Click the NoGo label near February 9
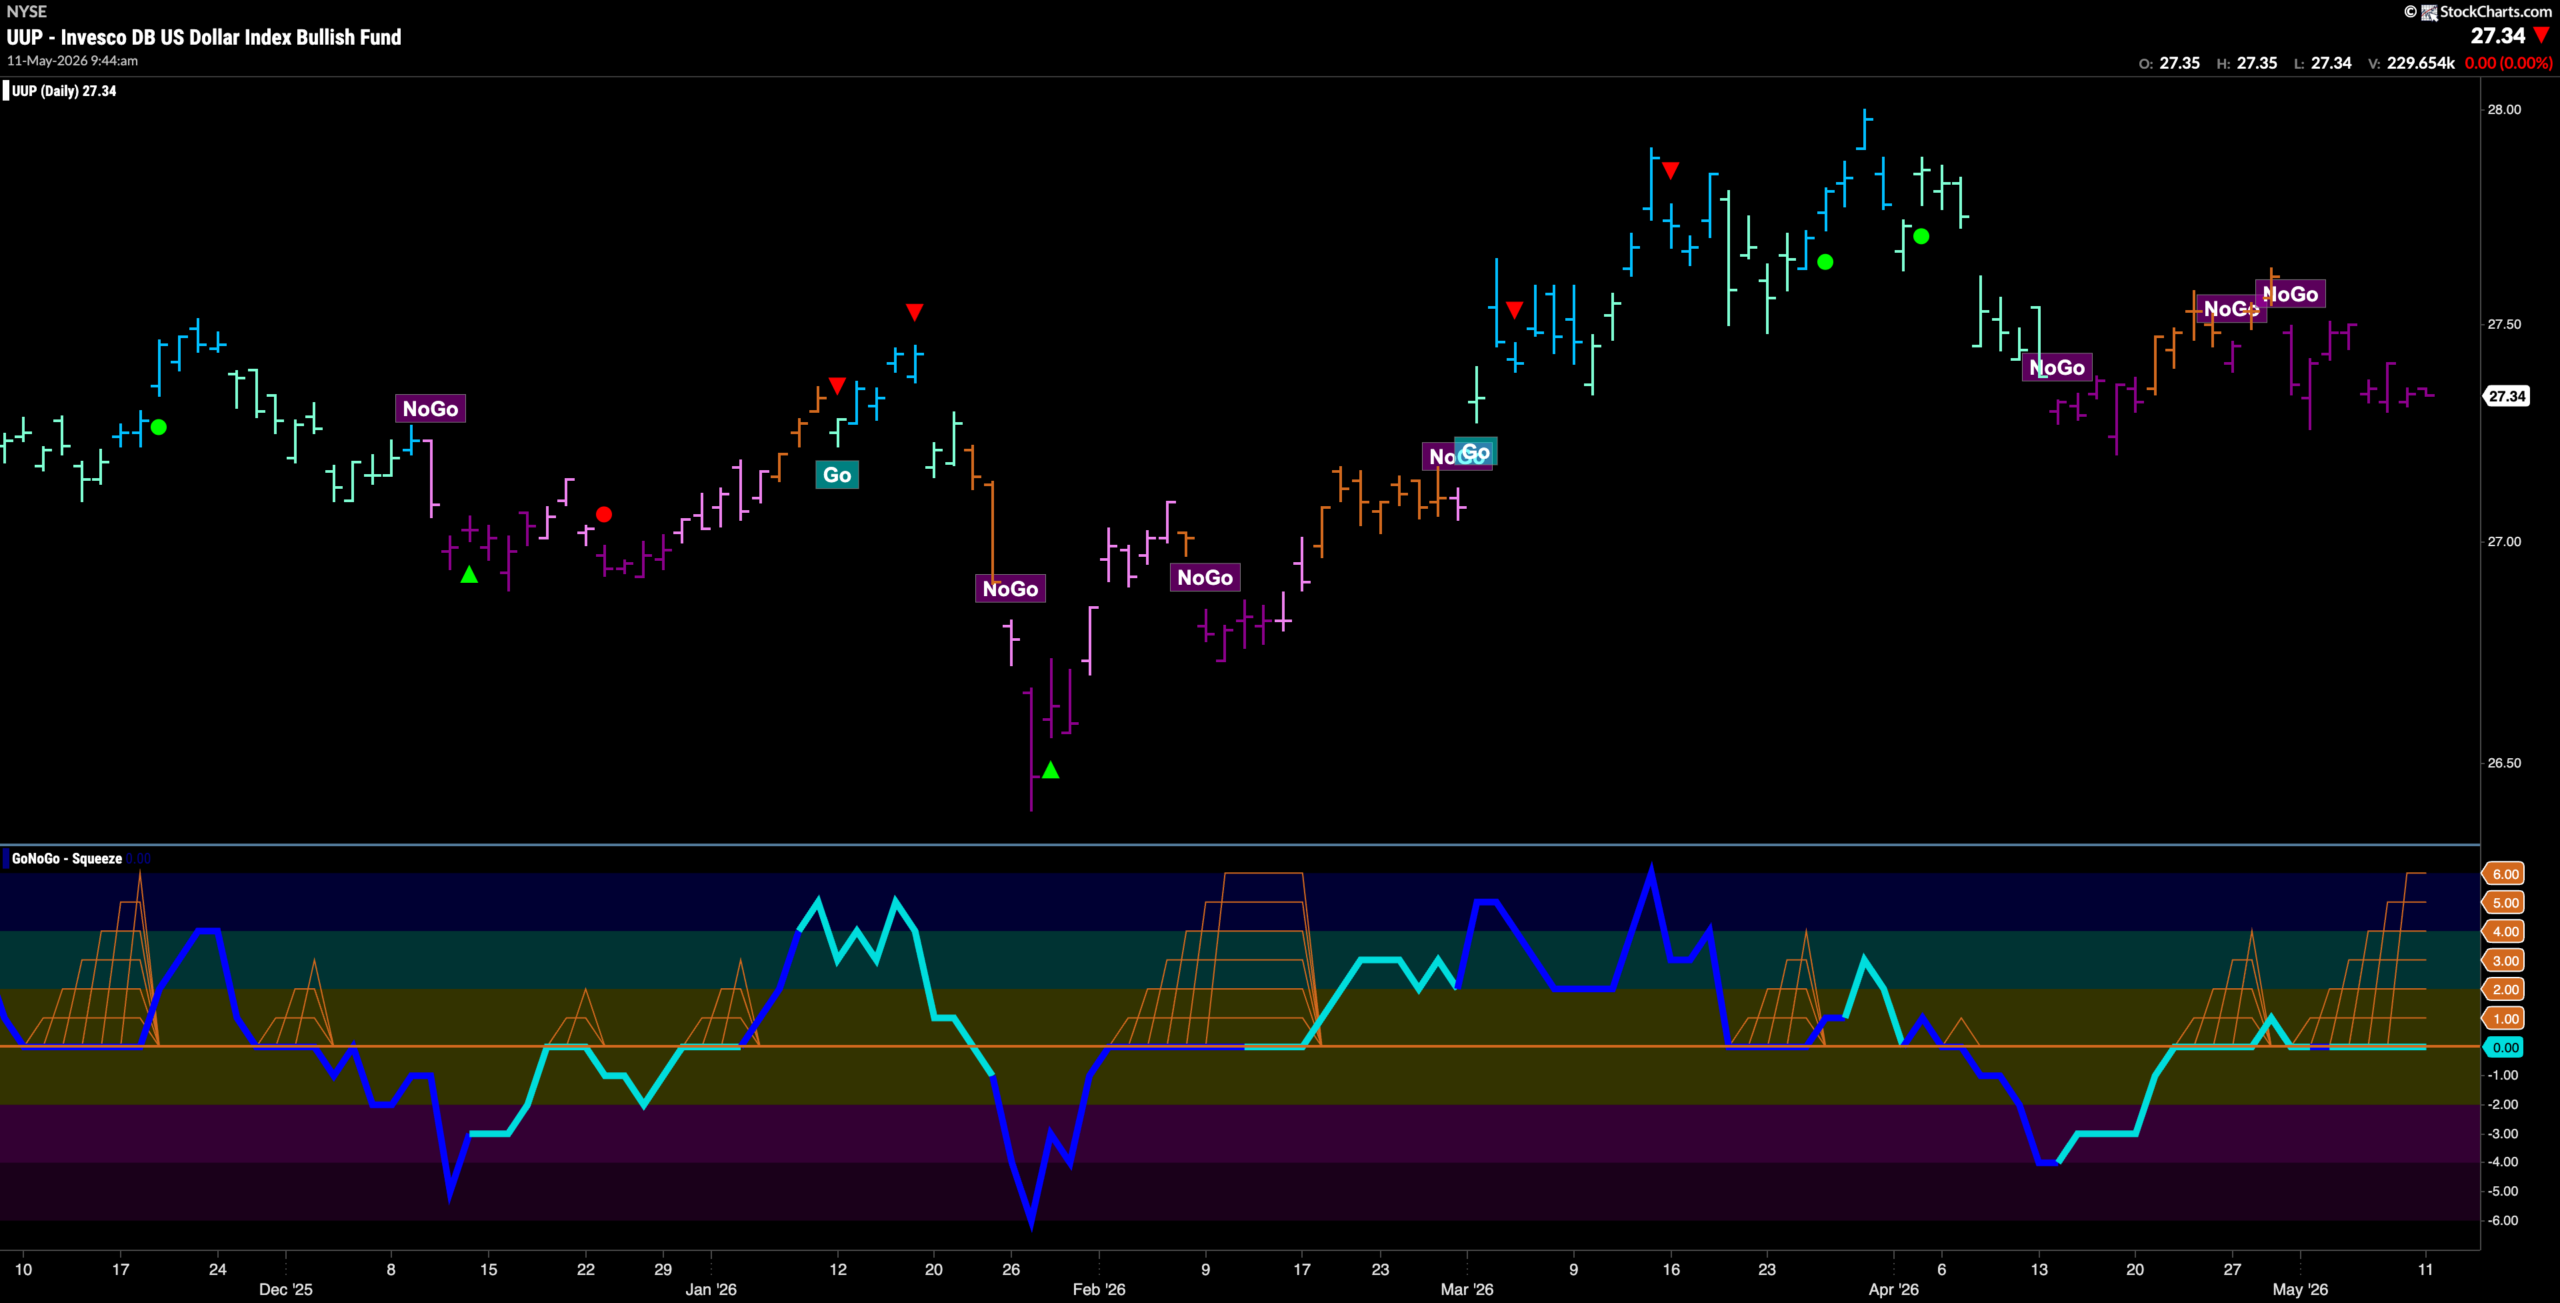 tap(1205, 577)
